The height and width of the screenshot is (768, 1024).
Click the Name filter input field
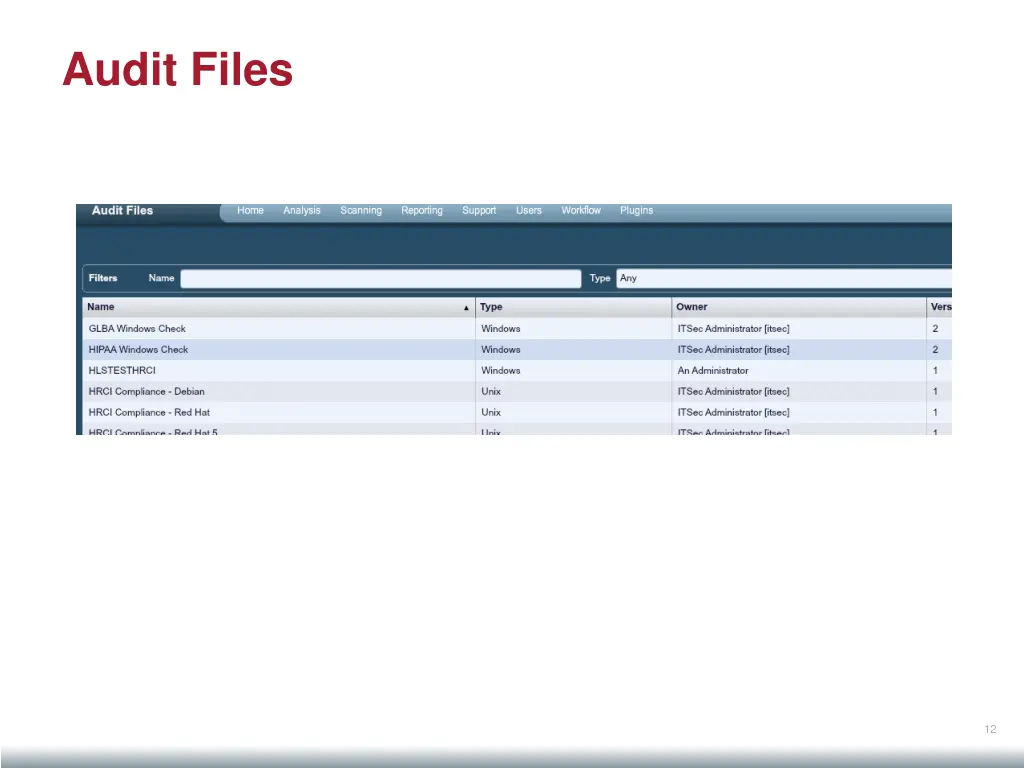click(381, 278)
